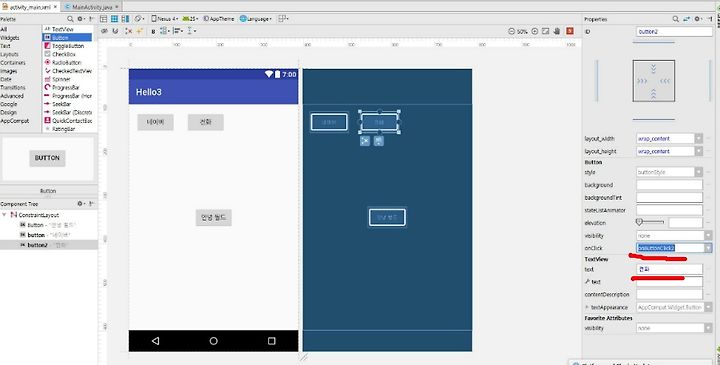The image size is (720, 365).
Task: Open the Nexus 4 device dropdown
Action: 164,19
